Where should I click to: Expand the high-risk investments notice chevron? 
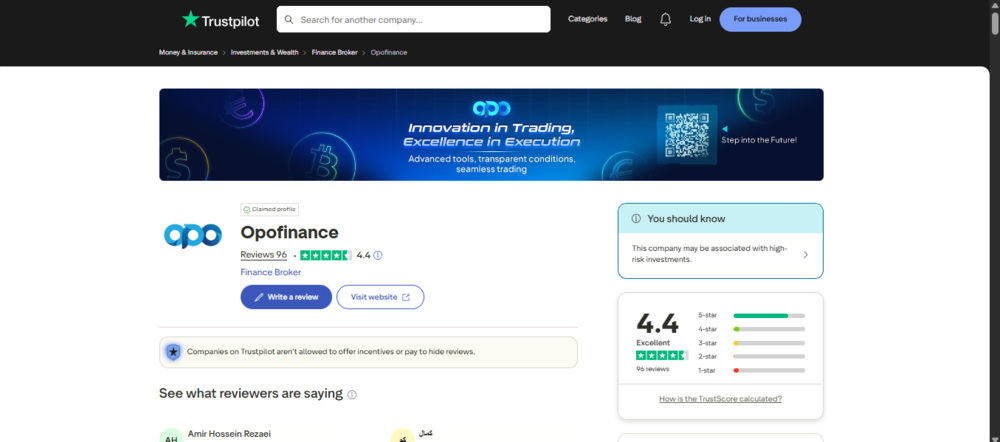(x=805, y=254)
